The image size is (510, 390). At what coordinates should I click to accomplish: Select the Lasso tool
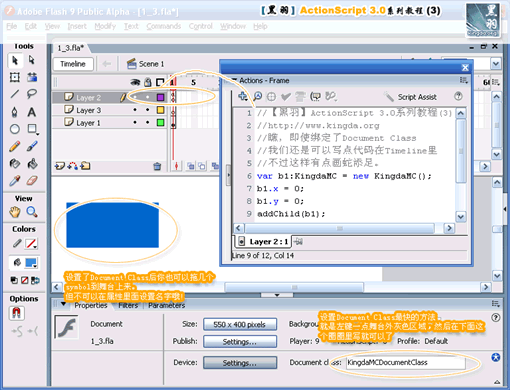click(32, 94)
